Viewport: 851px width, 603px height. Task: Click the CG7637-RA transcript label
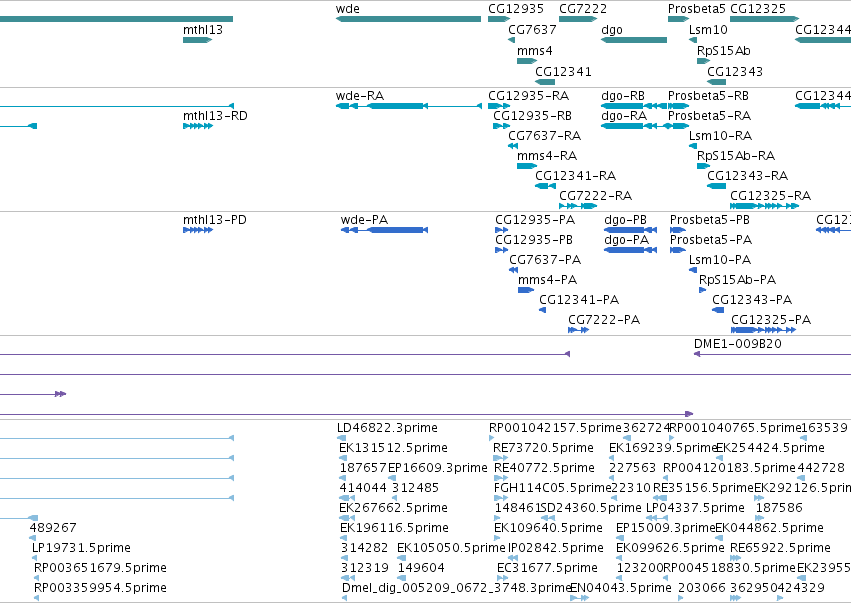[544, 136]
